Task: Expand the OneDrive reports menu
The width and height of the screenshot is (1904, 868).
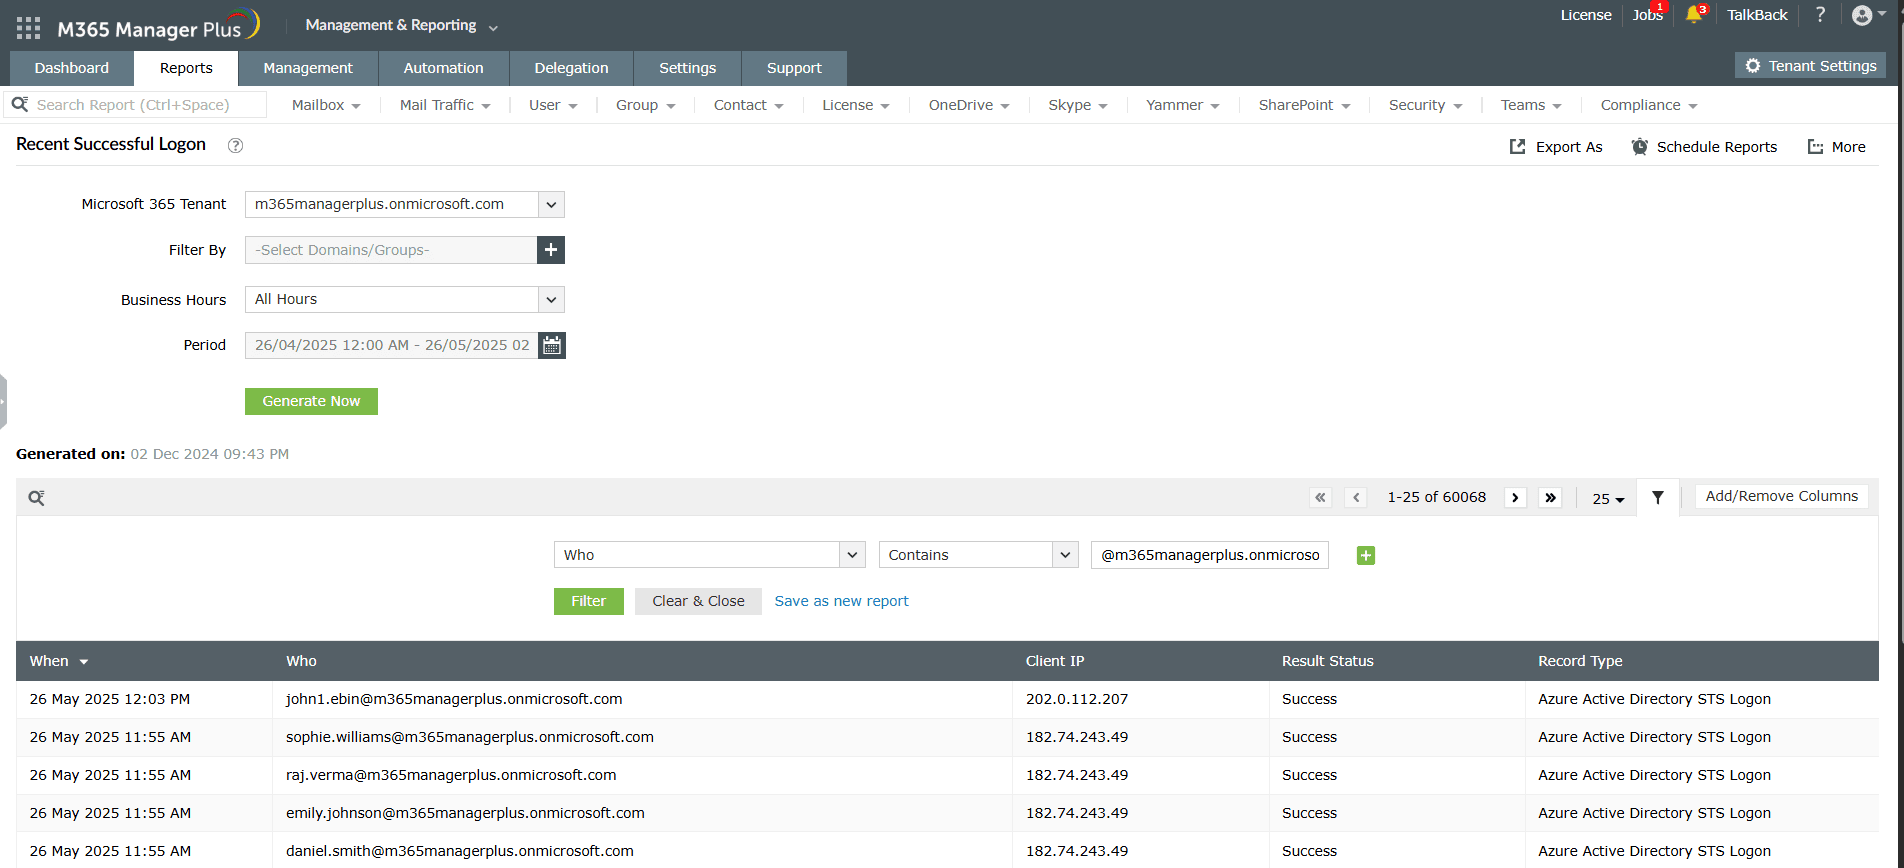Action: tap(969, 105)
